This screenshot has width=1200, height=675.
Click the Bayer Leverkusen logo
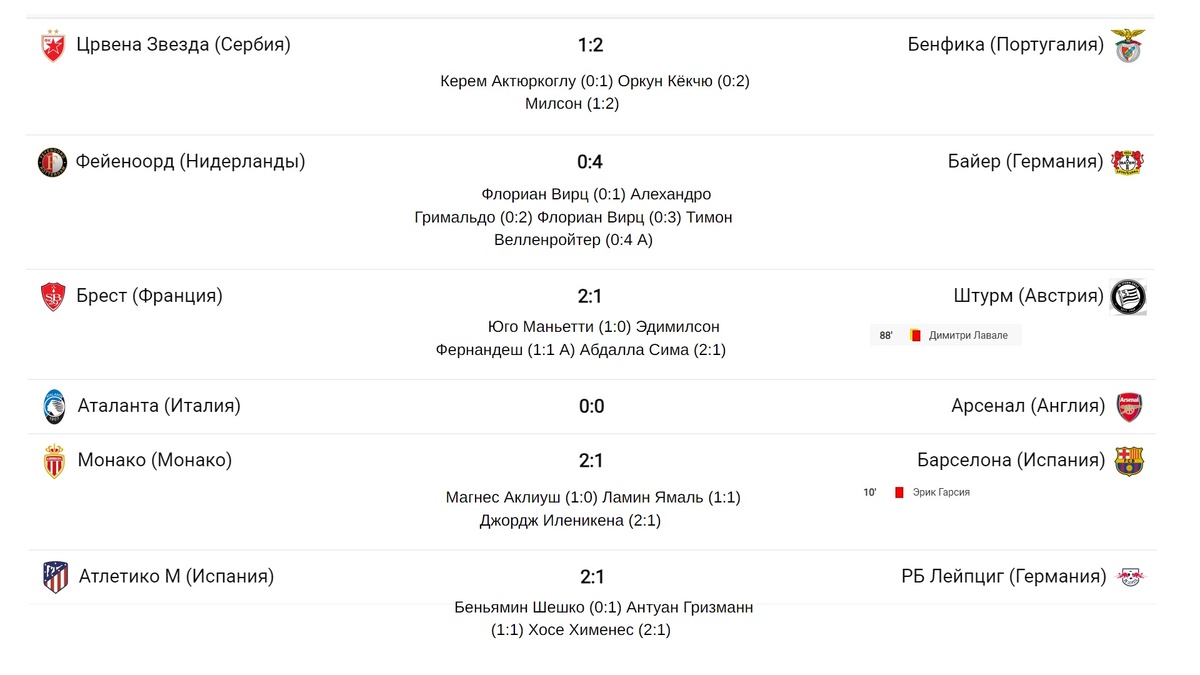click(1128, 162)
